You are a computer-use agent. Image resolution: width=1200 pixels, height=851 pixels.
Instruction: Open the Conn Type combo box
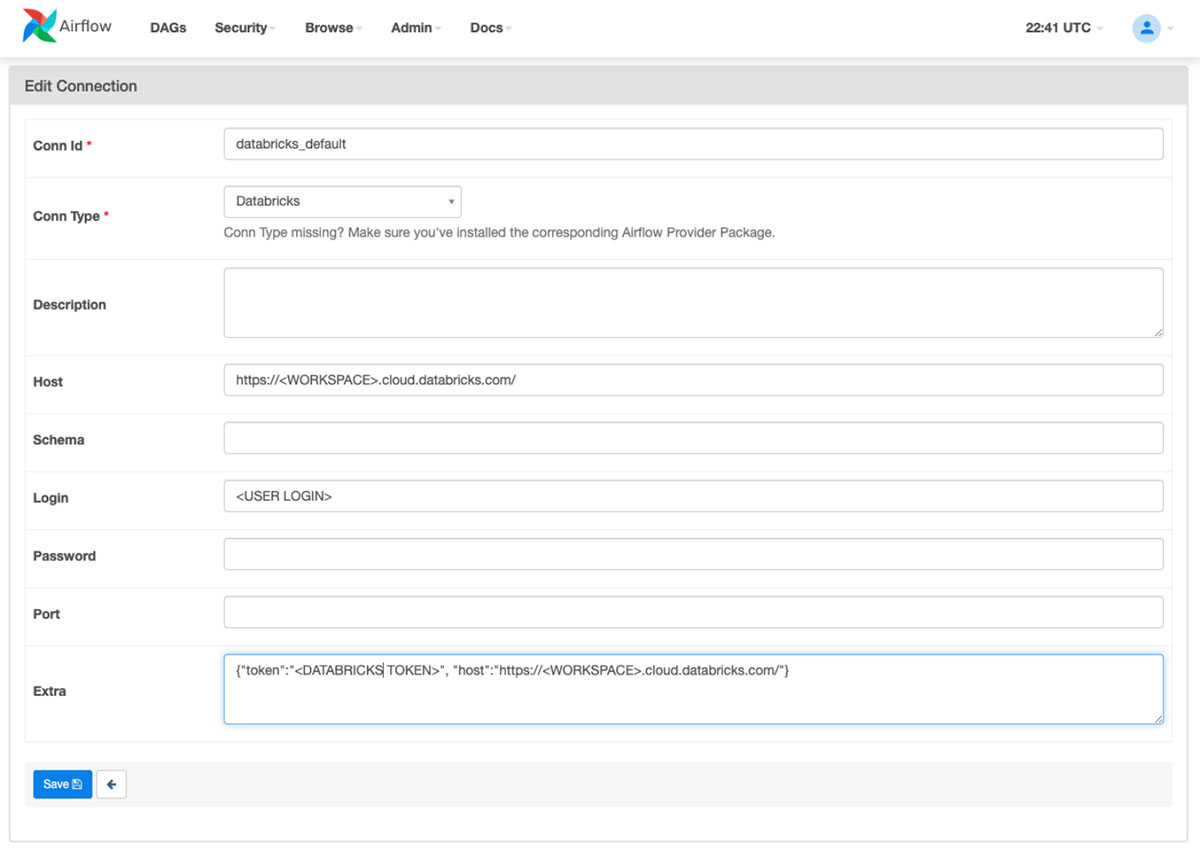point(342,201)
